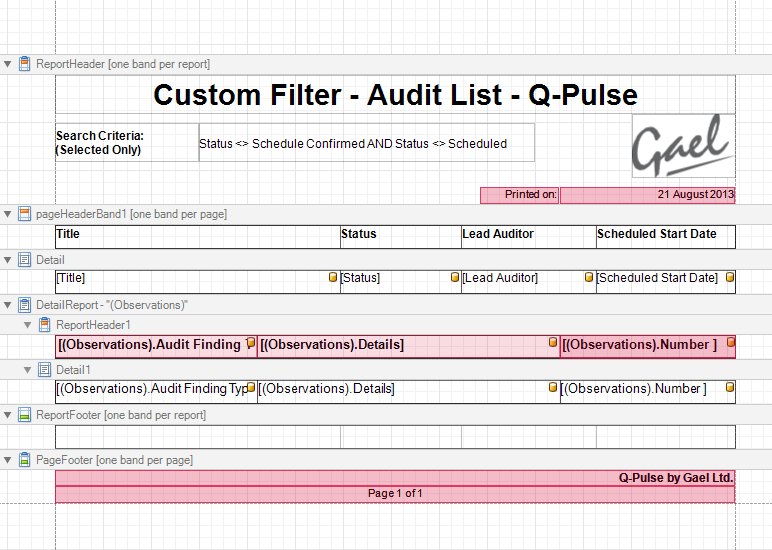Click data binding icon in [Lead Auditor] cell

[588, 277]
